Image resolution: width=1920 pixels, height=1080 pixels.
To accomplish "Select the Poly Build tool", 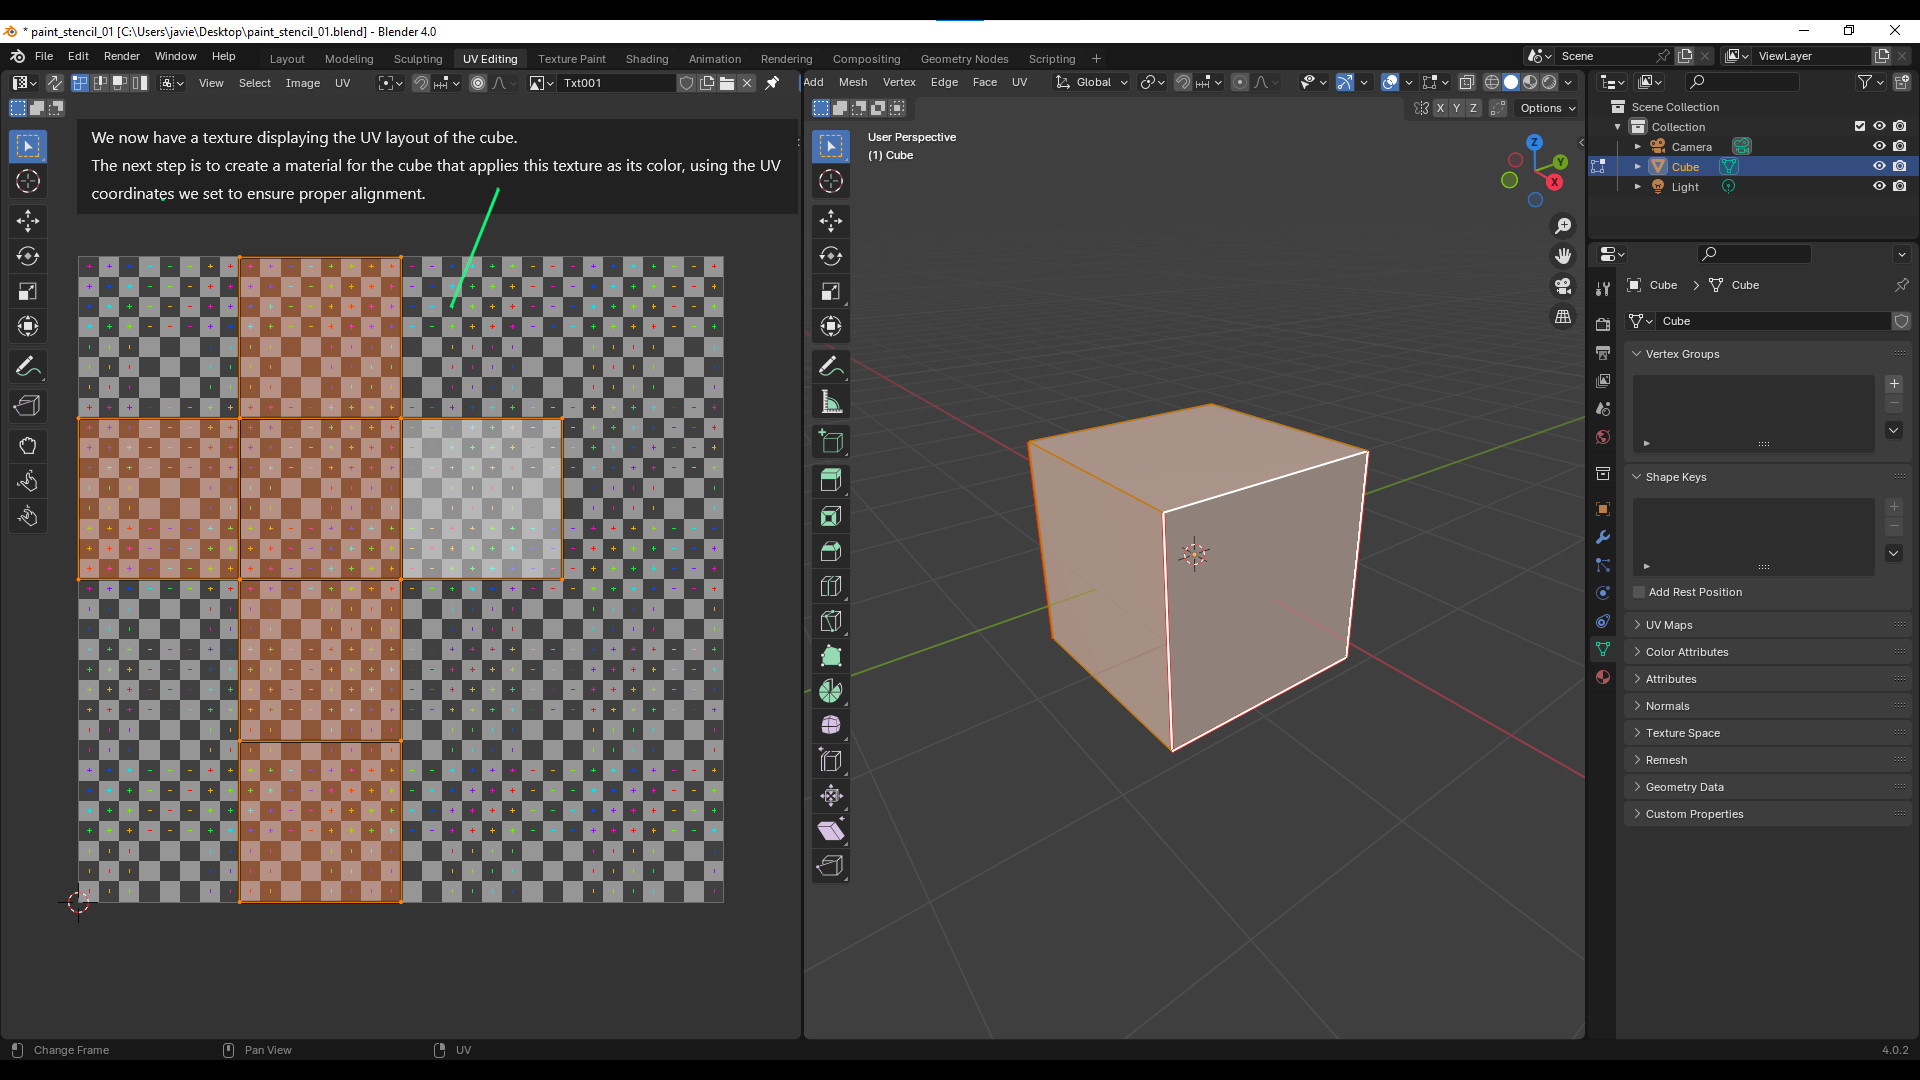I will [x=831, y=656].
